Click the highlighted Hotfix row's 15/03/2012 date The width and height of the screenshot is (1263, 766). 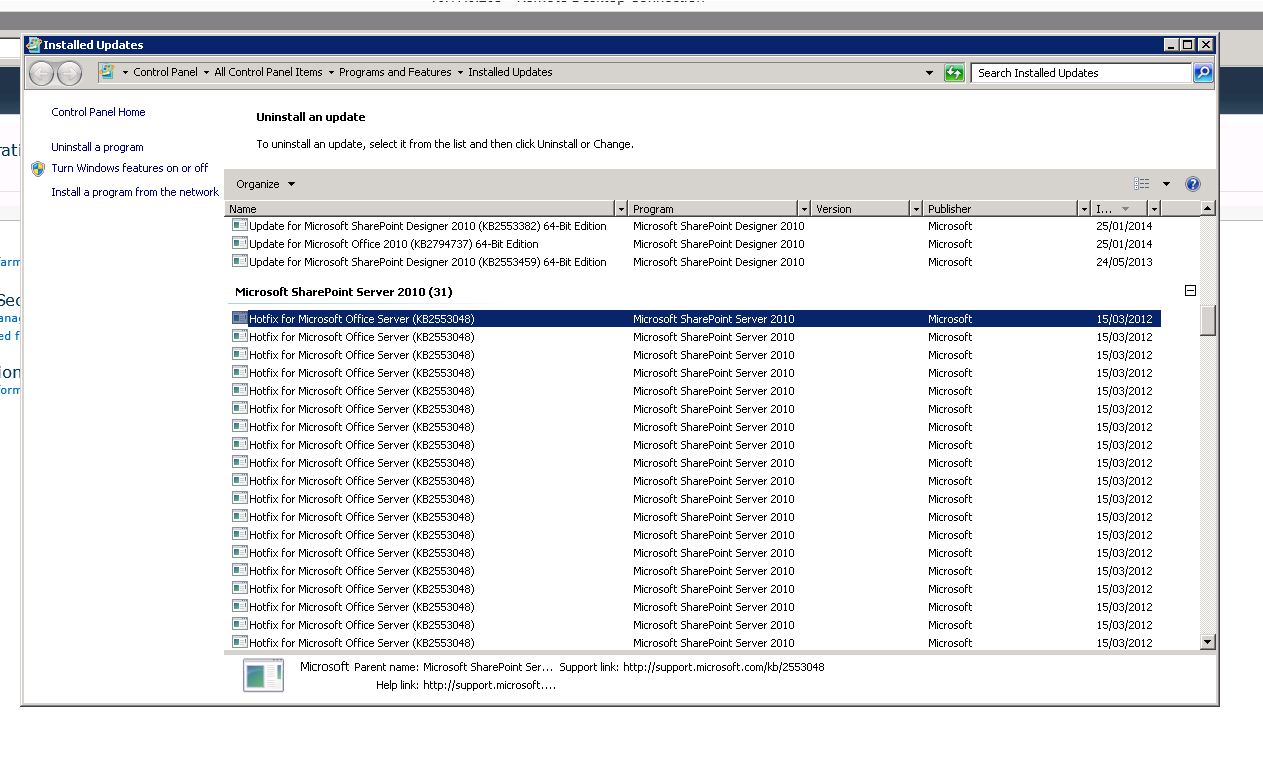[1124, 319]
